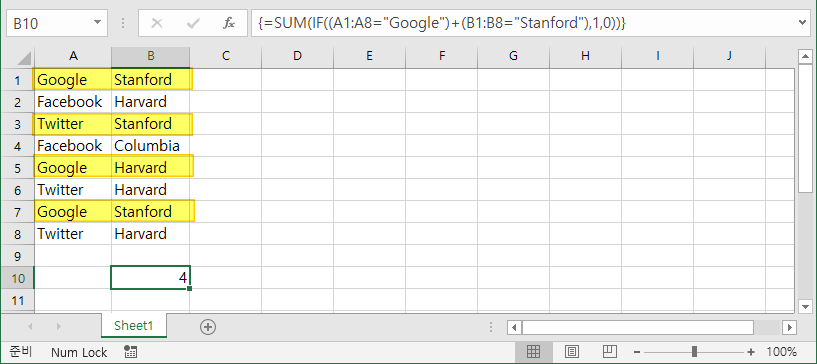Click cell B1 containing Stanford
This screenshot has width=817, height=364.
[151, 80]
